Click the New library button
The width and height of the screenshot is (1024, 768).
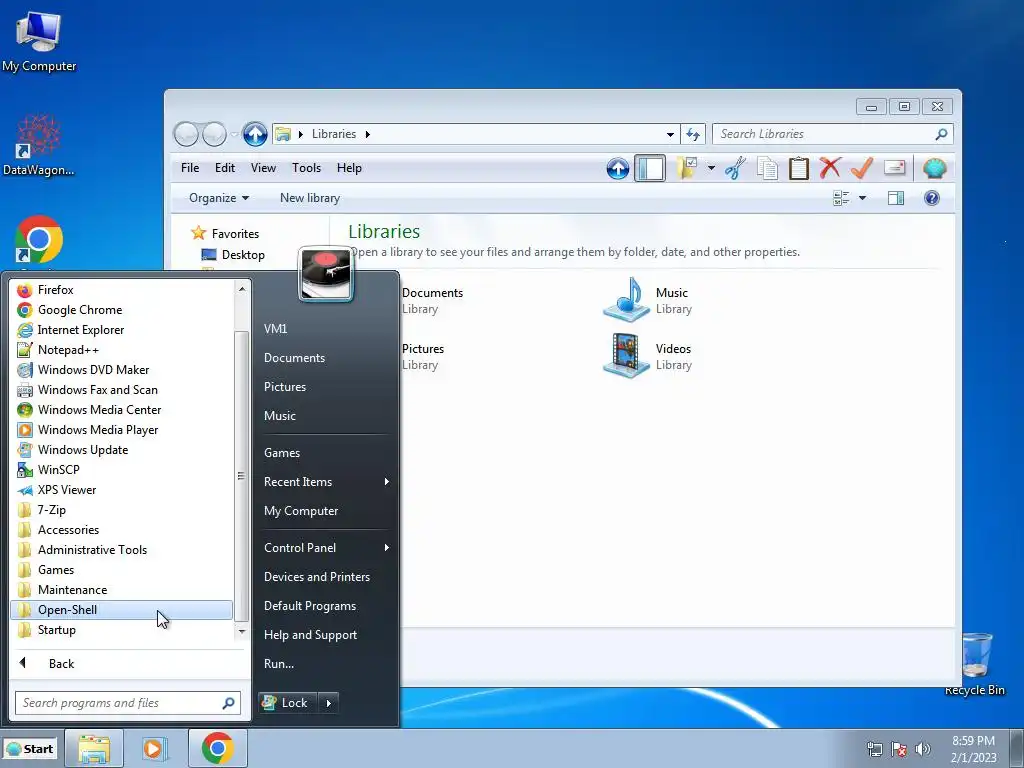click(x=310, y=198)
